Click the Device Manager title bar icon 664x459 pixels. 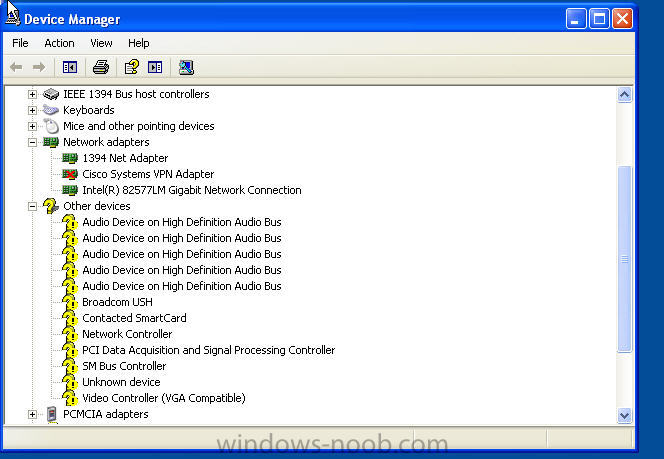coord(13,17)
